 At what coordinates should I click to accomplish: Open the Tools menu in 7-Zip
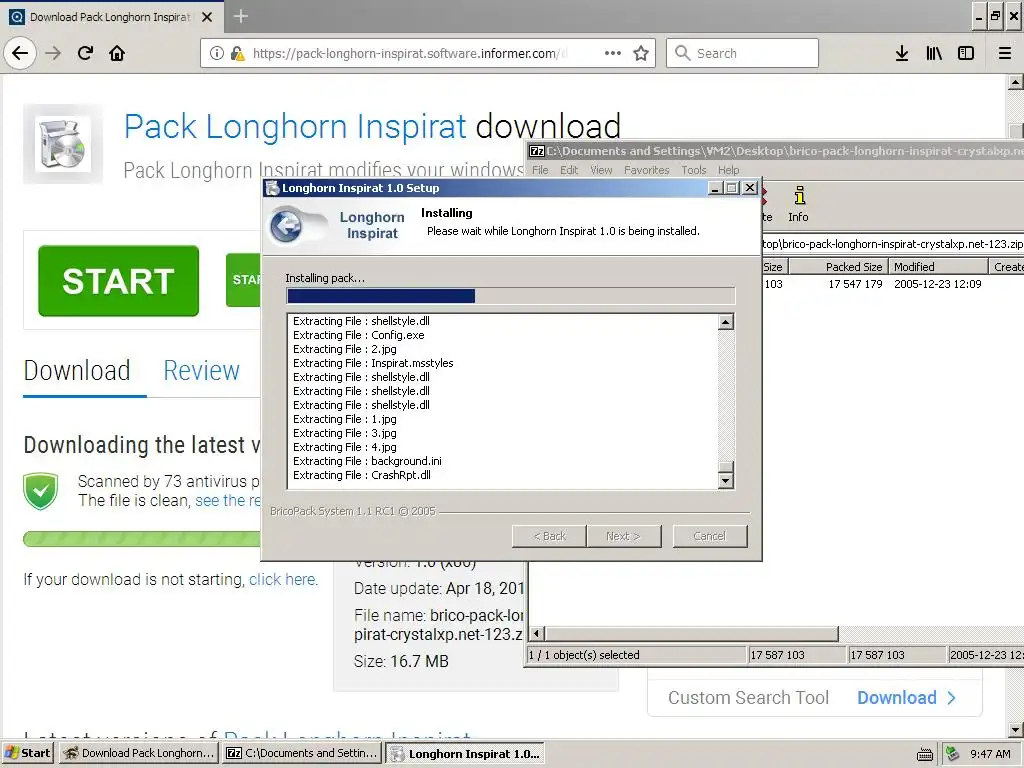pos(694,170)
